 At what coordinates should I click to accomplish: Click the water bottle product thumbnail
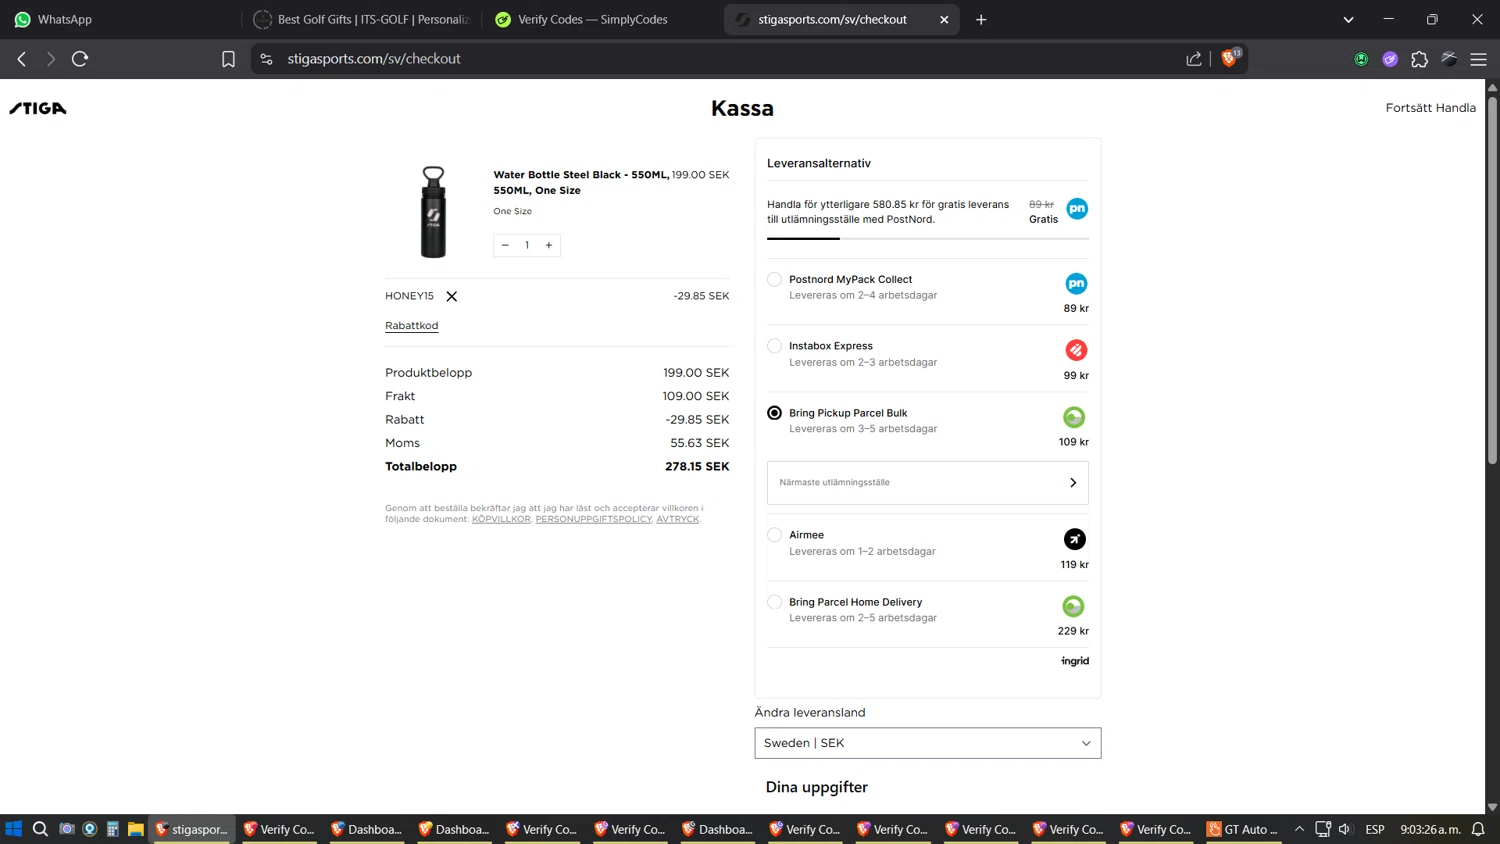click(433, 212)
